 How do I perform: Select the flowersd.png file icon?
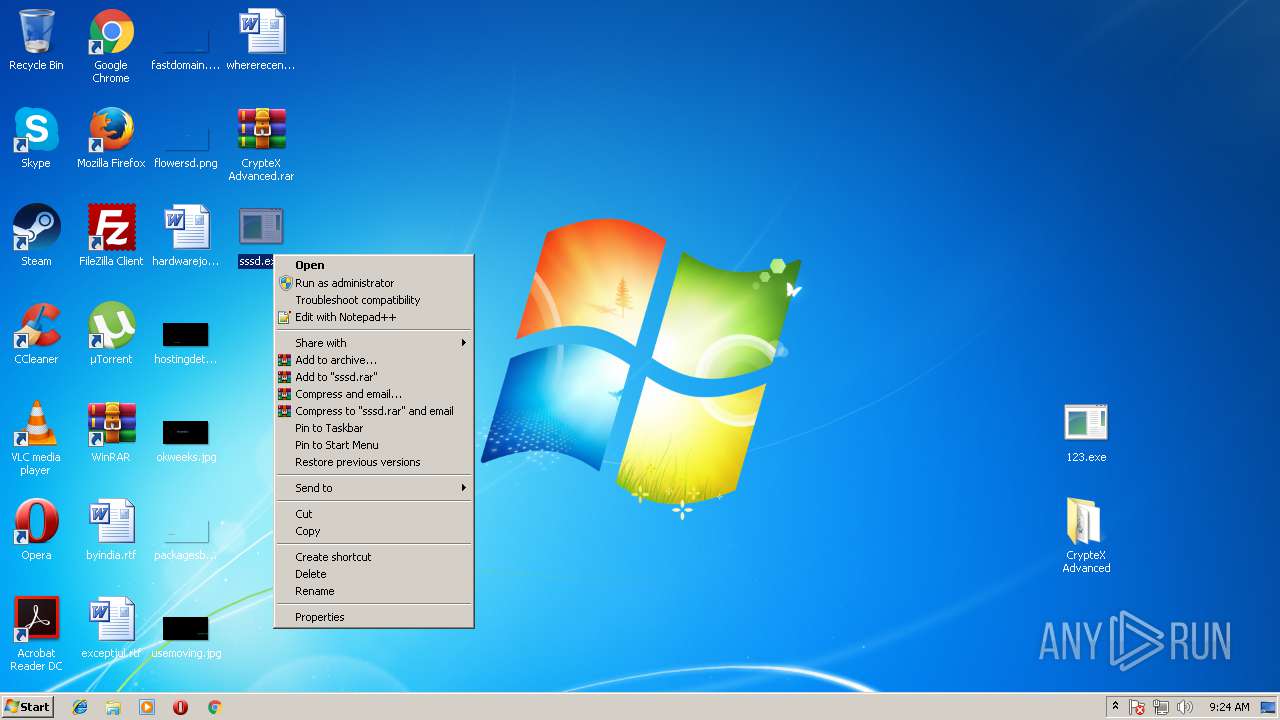coord(186,138)
